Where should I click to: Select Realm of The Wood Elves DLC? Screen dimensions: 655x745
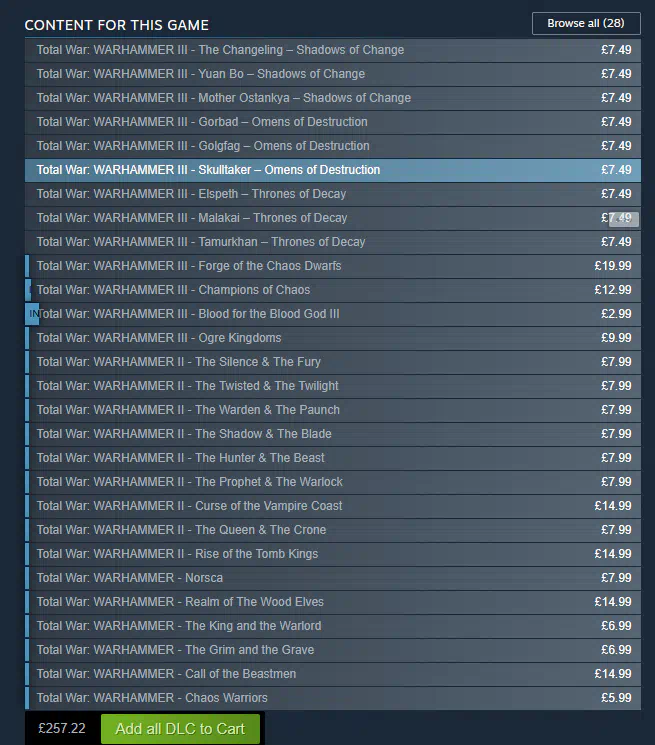click(x=332, y=602)
